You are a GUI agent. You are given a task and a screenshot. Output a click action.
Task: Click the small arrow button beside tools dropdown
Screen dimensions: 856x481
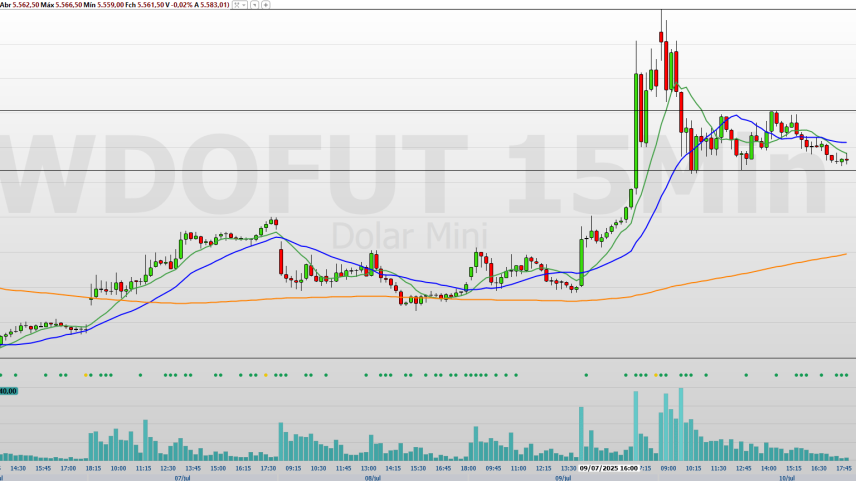click(x=254, y=5)
